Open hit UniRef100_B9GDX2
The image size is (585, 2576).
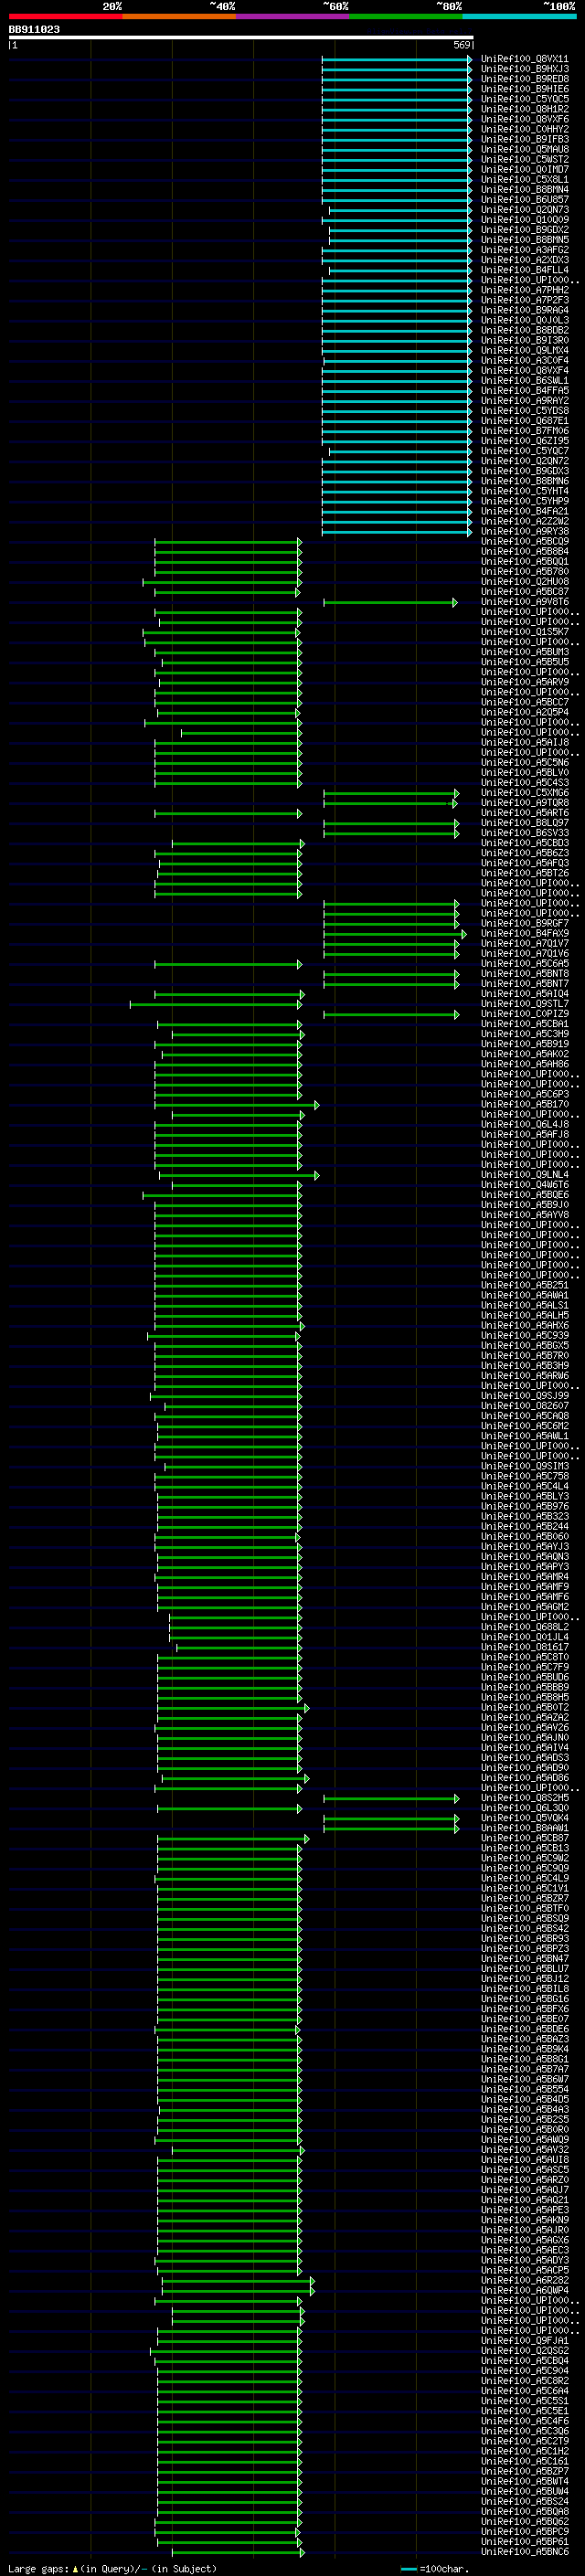click(x=525, y=230)
